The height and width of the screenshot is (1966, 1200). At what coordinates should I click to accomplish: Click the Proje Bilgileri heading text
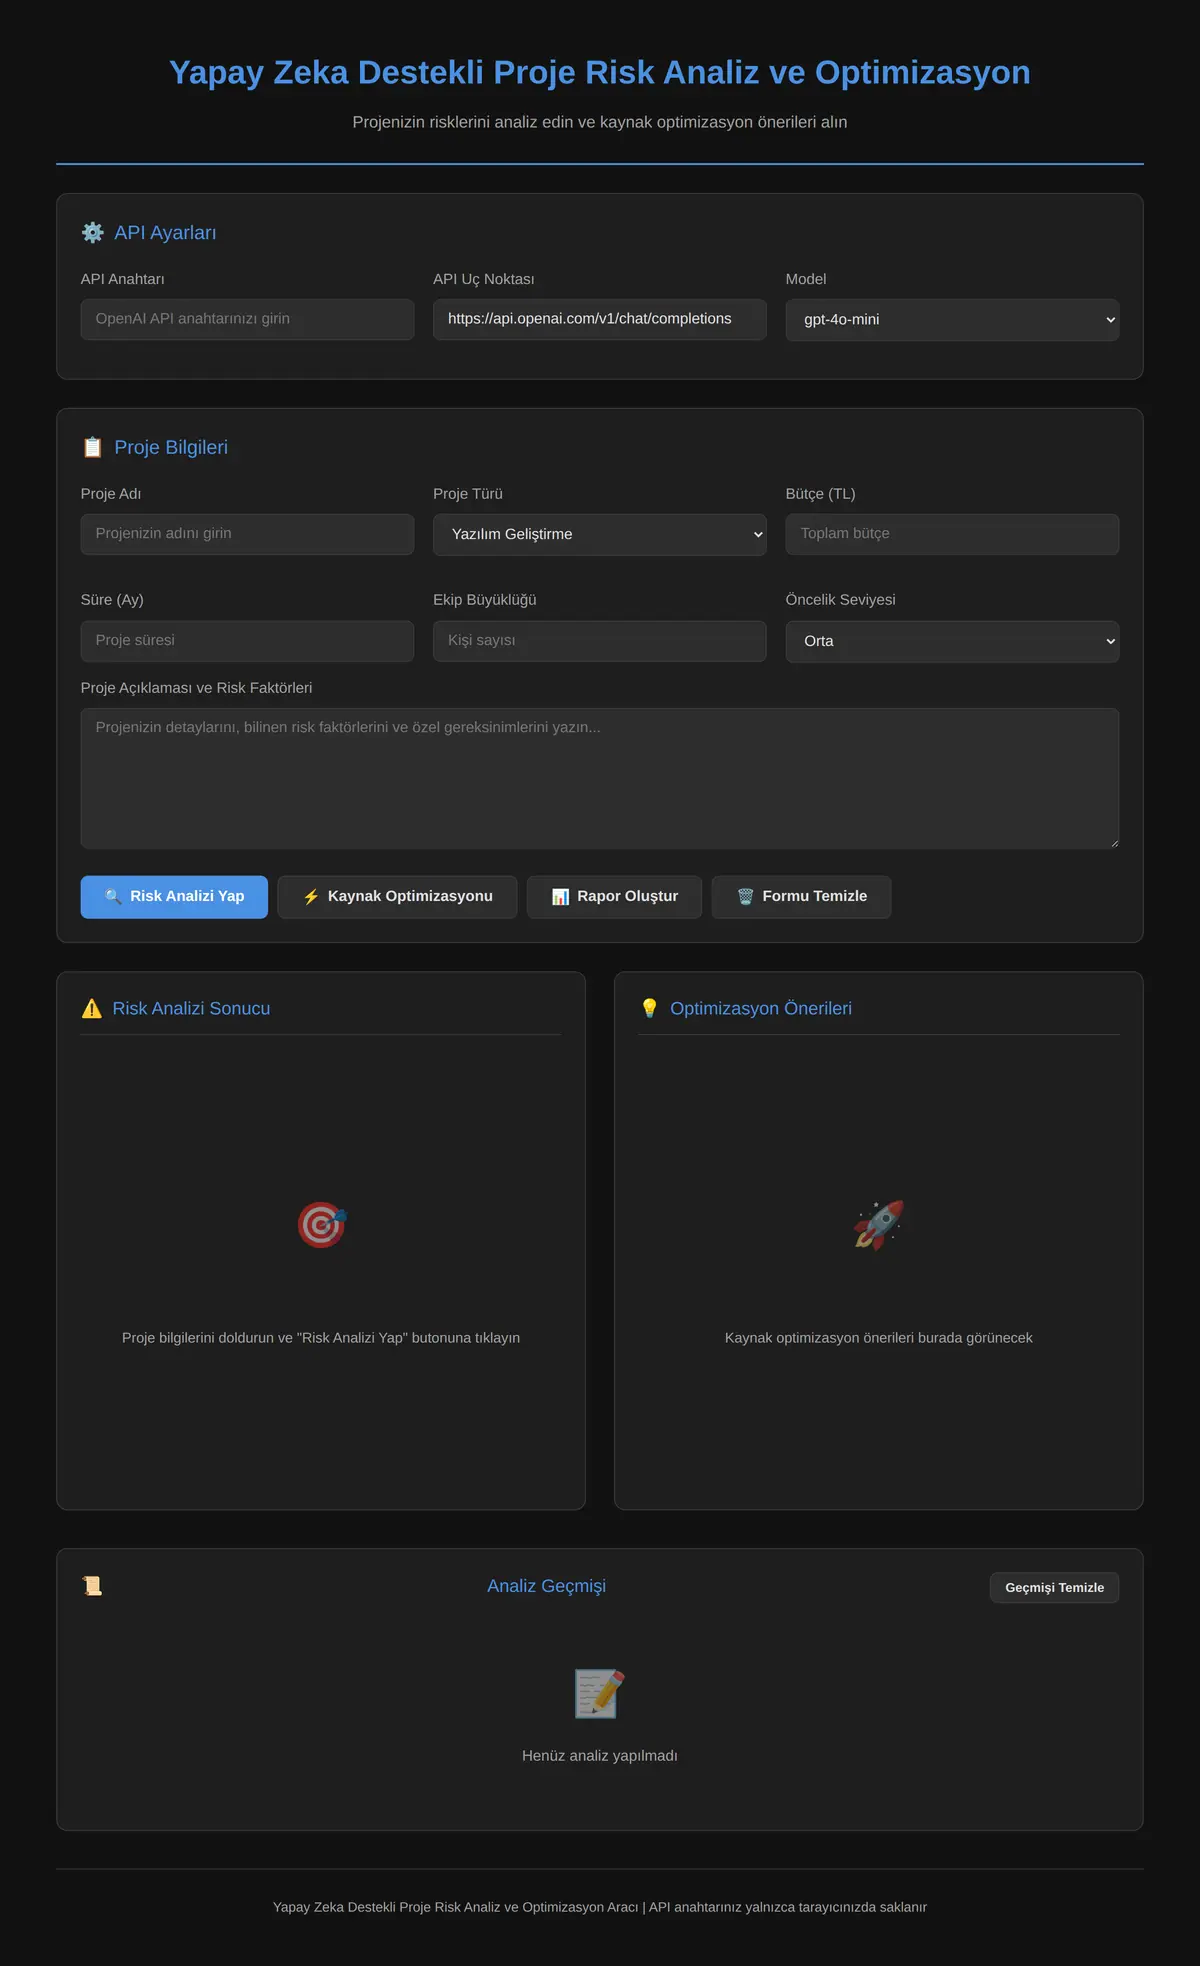pos(171,448)
